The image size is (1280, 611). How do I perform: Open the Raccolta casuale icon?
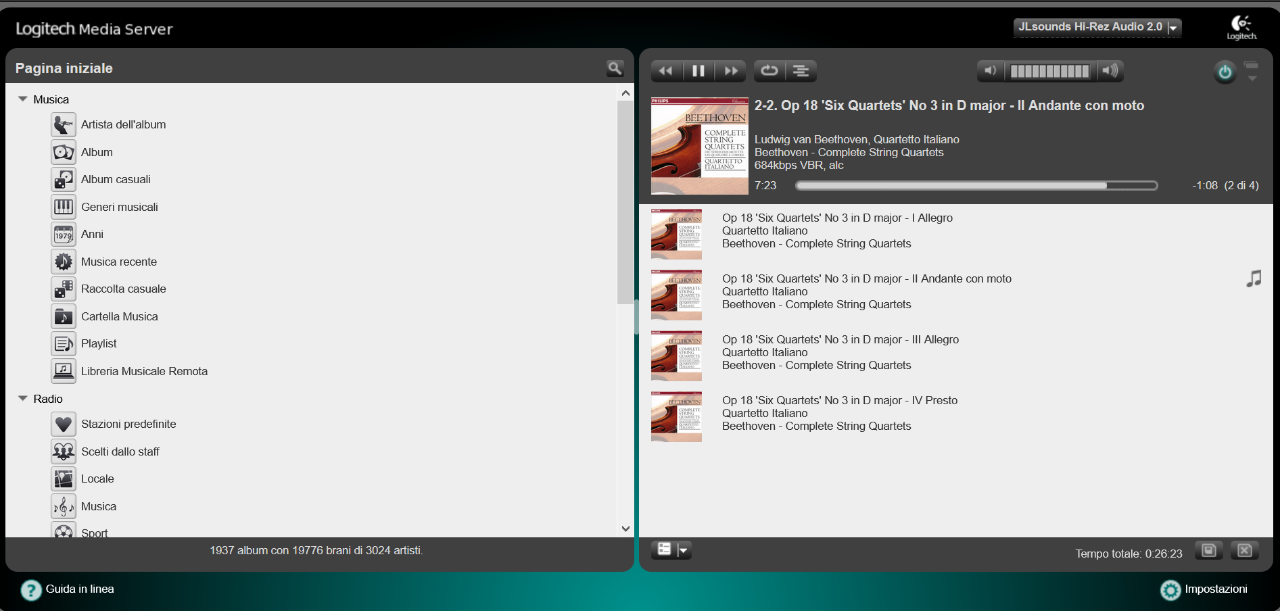(64, 289)
